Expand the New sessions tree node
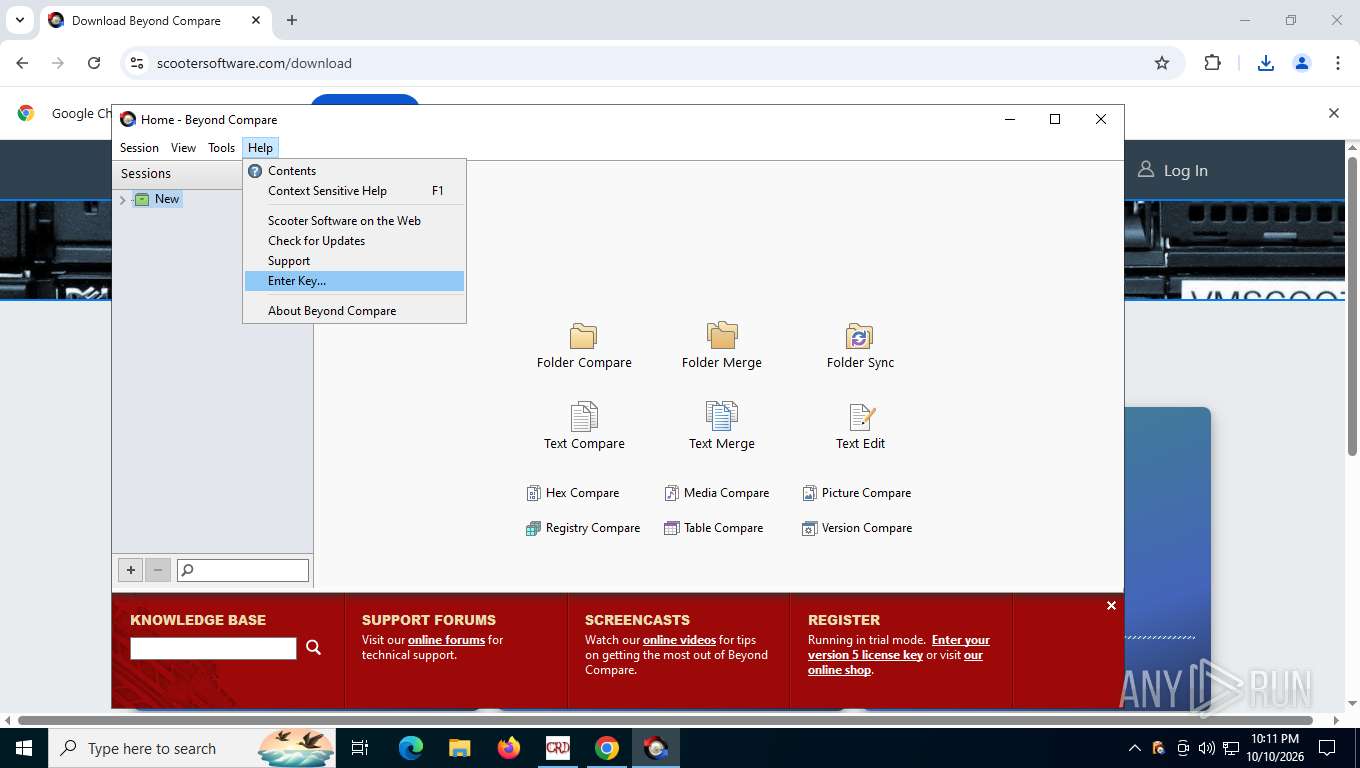1360x768 pixels. pos(123,200)
